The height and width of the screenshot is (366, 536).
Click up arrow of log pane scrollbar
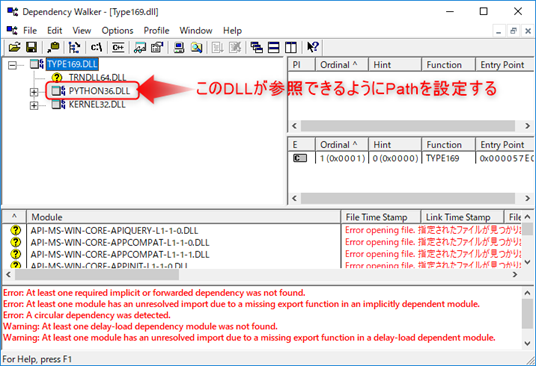[x=527, y=293]
